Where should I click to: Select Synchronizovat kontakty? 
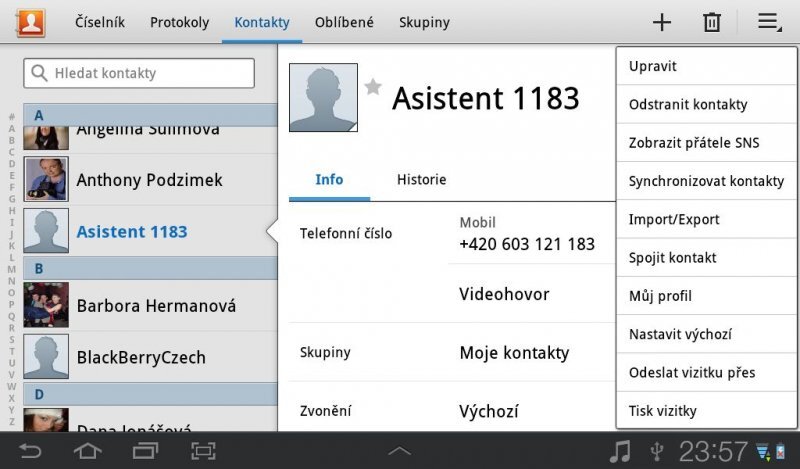(x=707, y=181)
